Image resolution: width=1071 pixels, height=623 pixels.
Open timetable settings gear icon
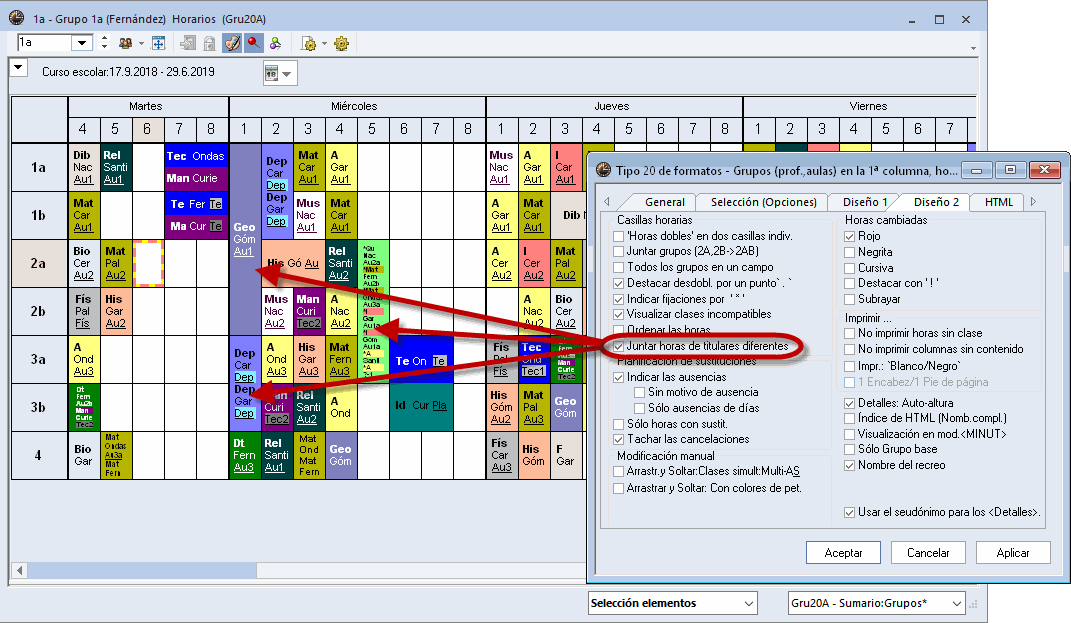click(x=342, y=44)
